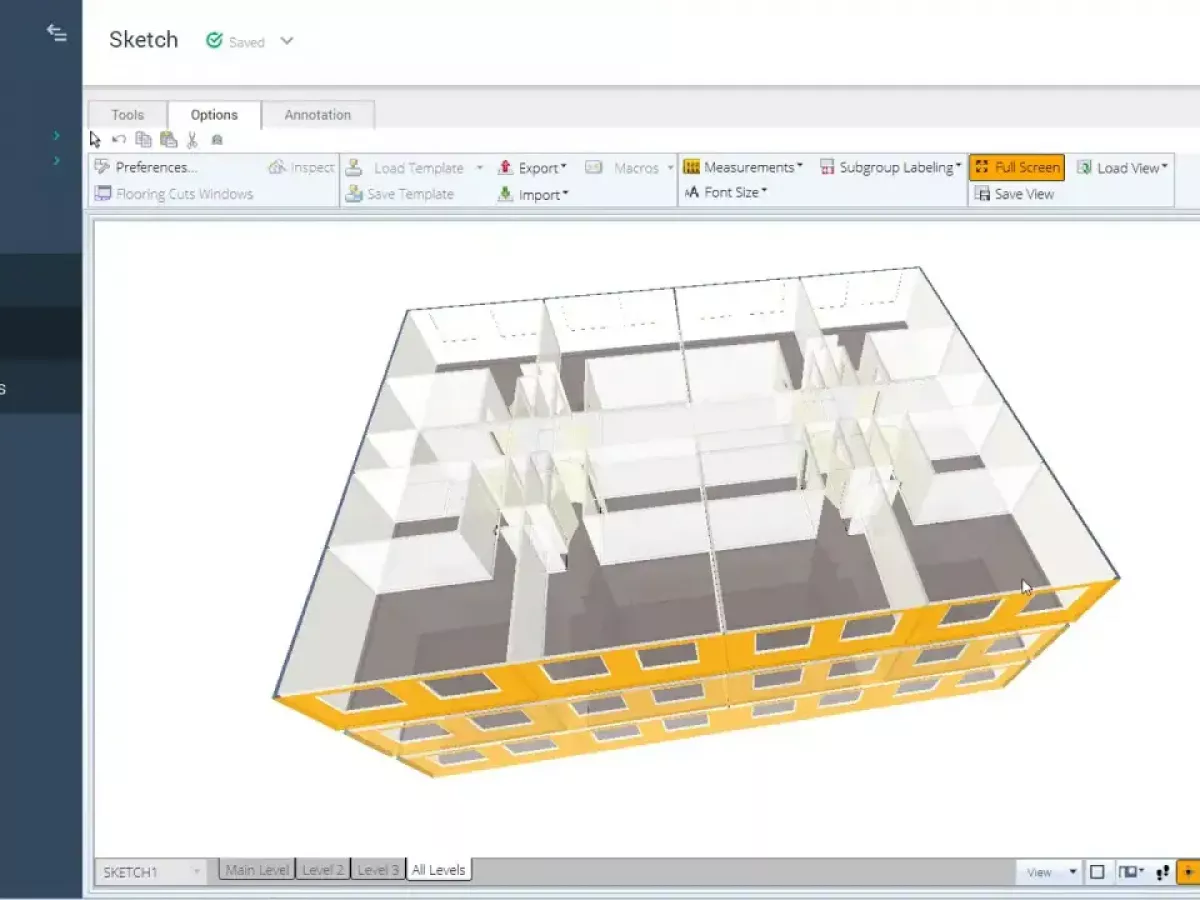Screen dimensions: 1200x900
Task: Expand the Measurements dropdown
Action: pos(743,168)
